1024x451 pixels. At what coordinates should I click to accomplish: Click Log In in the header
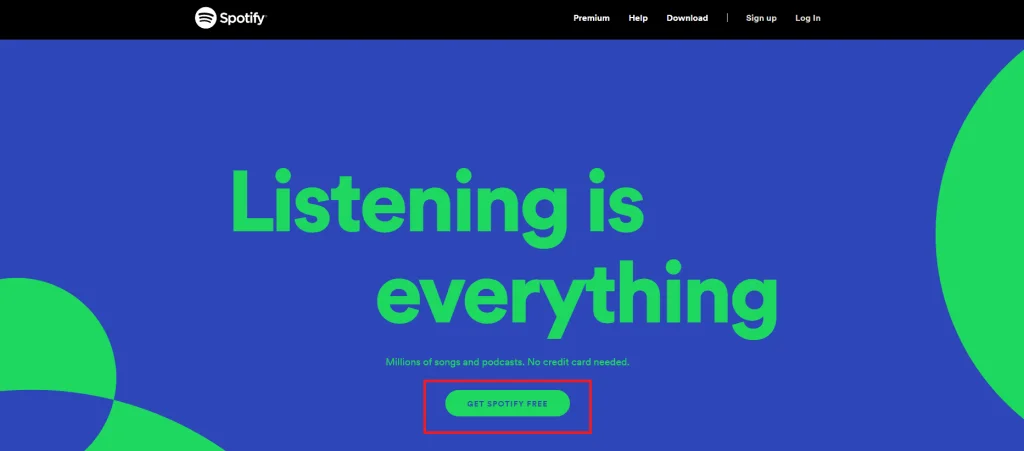pos(808,18)
